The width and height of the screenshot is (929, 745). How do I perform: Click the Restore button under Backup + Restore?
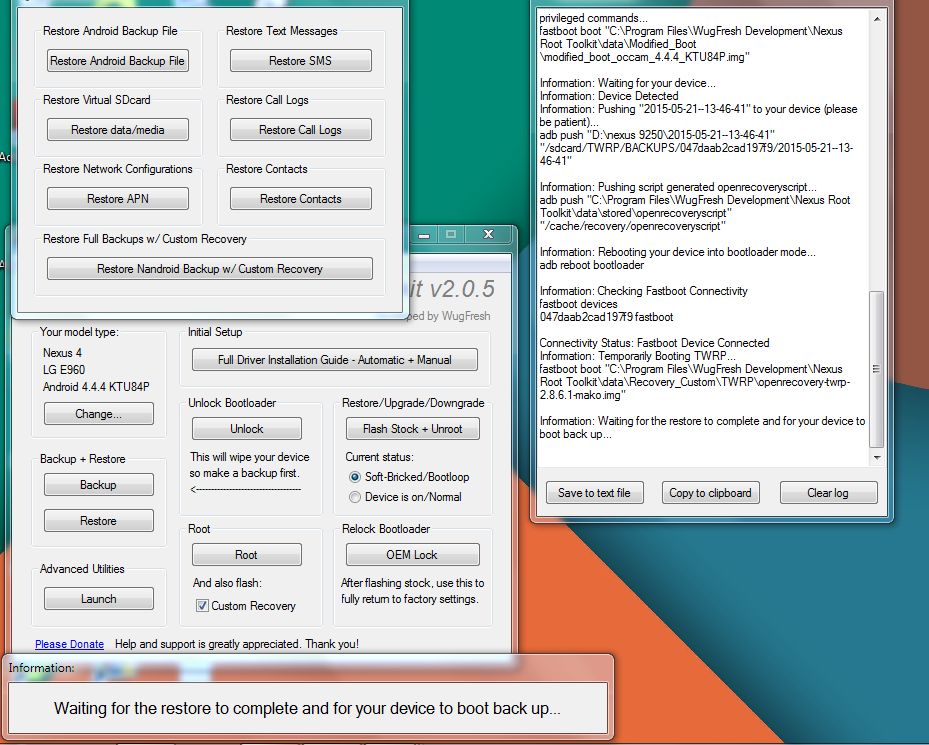98,520
